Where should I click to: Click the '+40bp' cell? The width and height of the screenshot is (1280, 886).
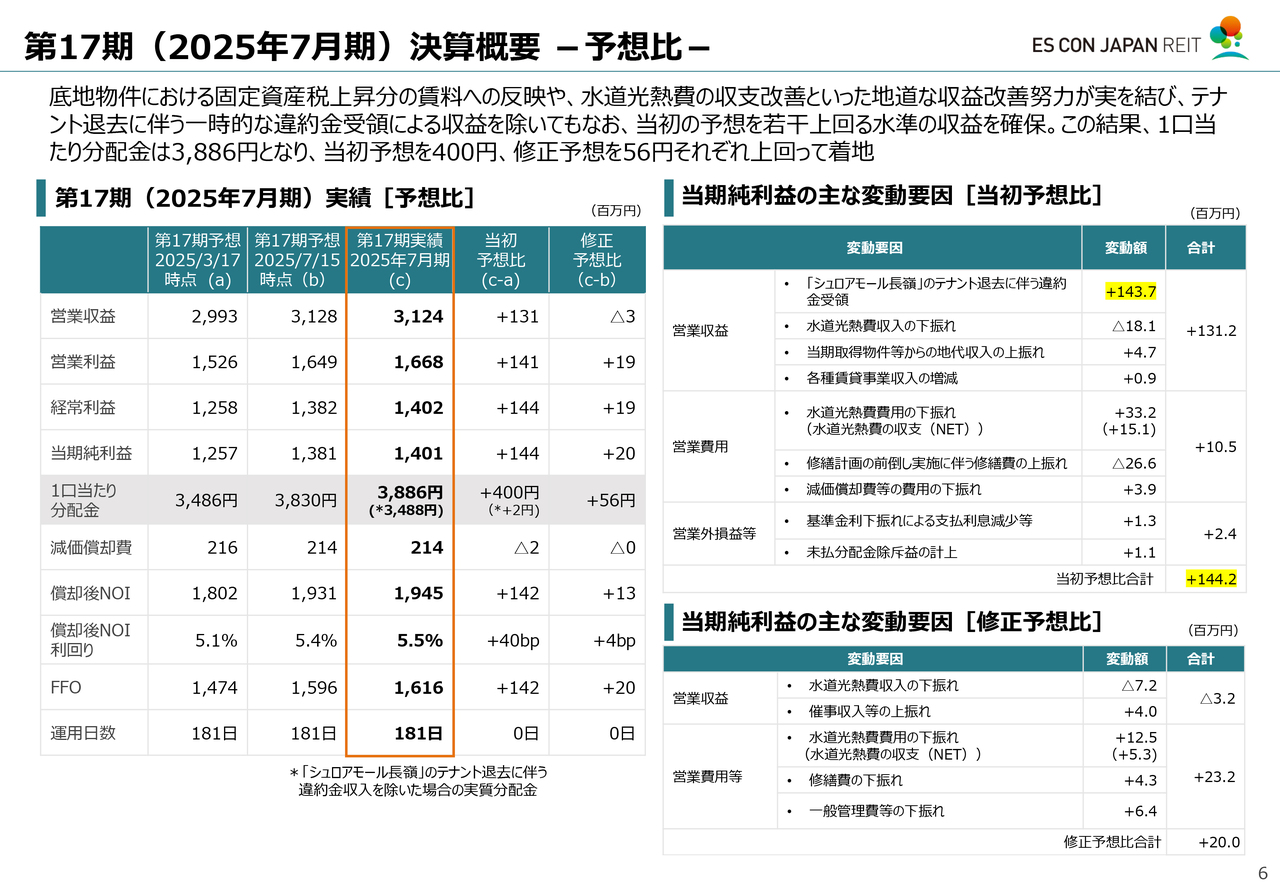pyautogui.click(x=513, y=640)
